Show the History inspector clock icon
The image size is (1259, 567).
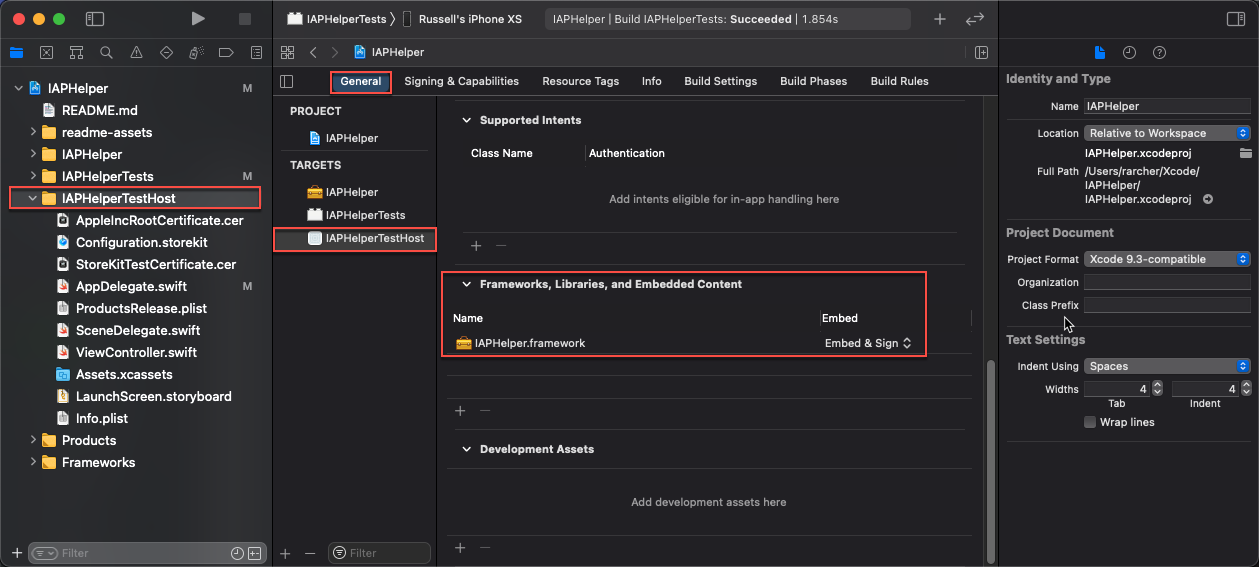[1129, 52]
